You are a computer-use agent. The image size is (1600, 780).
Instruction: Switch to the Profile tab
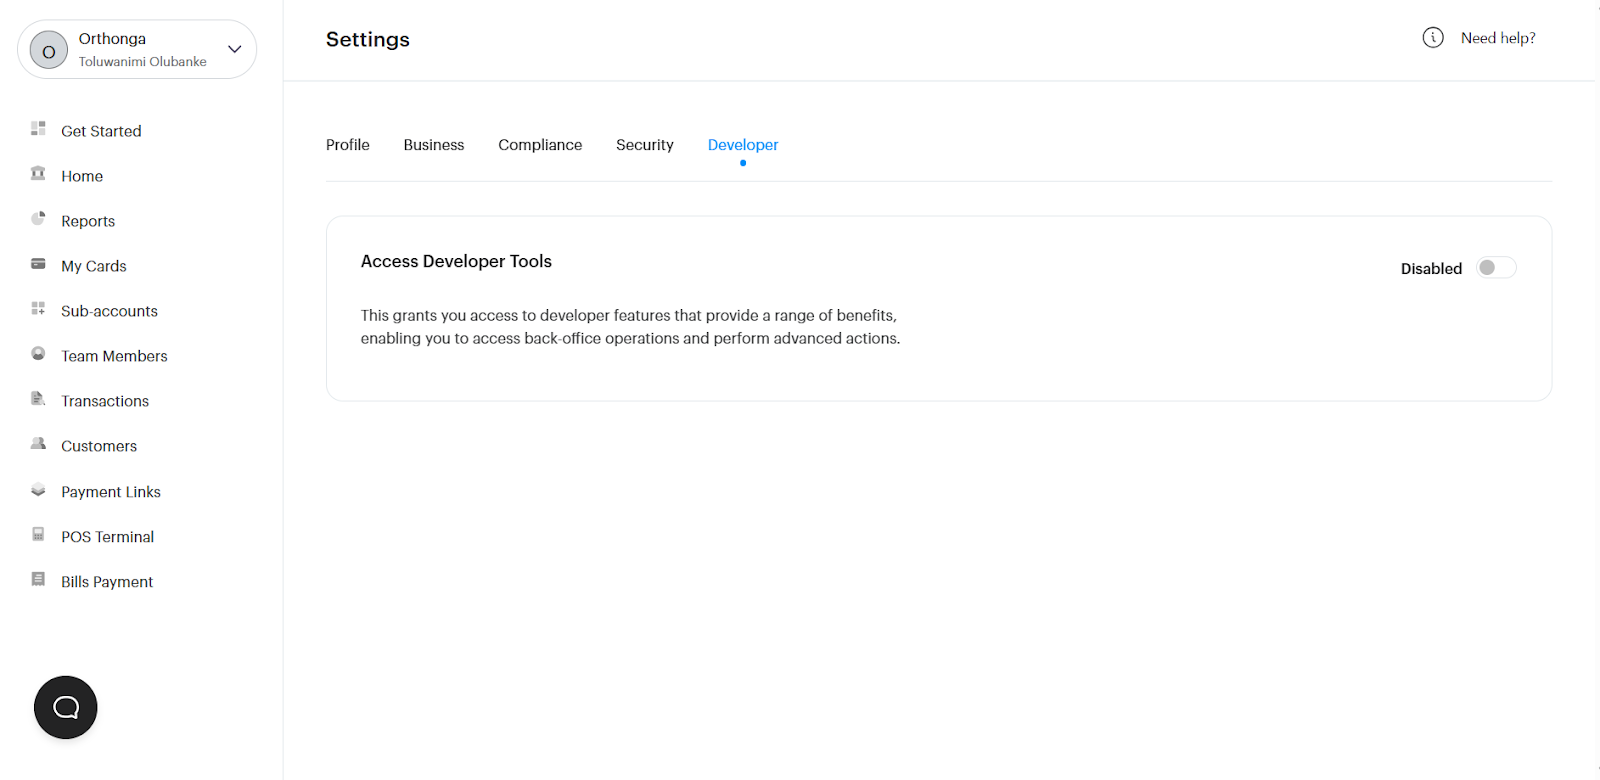tap(348, 145)
